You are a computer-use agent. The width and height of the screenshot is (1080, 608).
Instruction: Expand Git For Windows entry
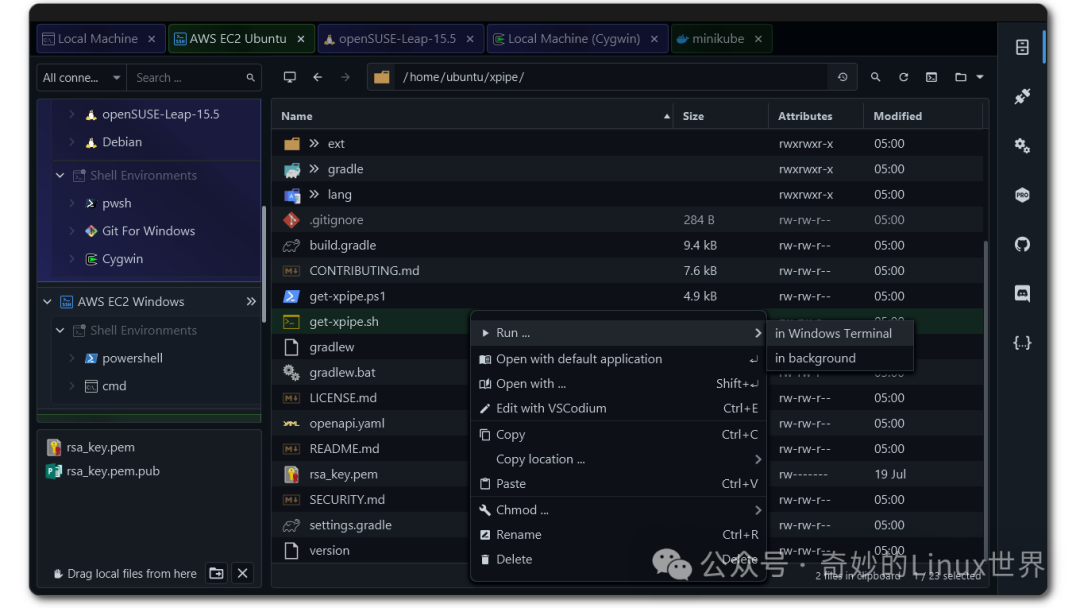pyautogui.click(x=72, y=231)
